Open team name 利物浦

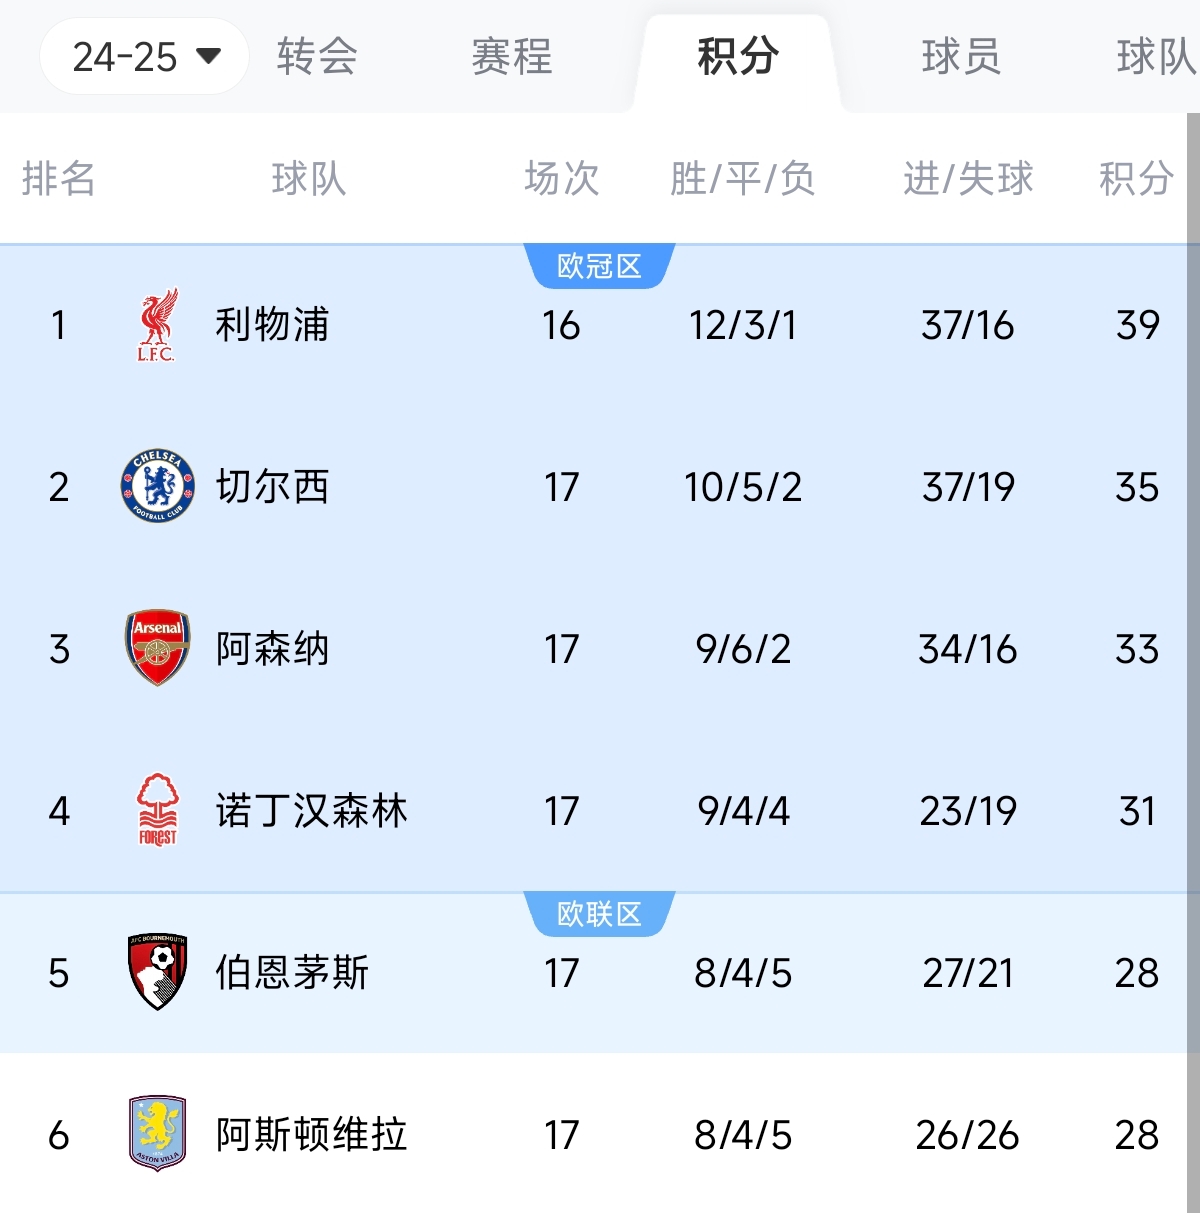272,325
